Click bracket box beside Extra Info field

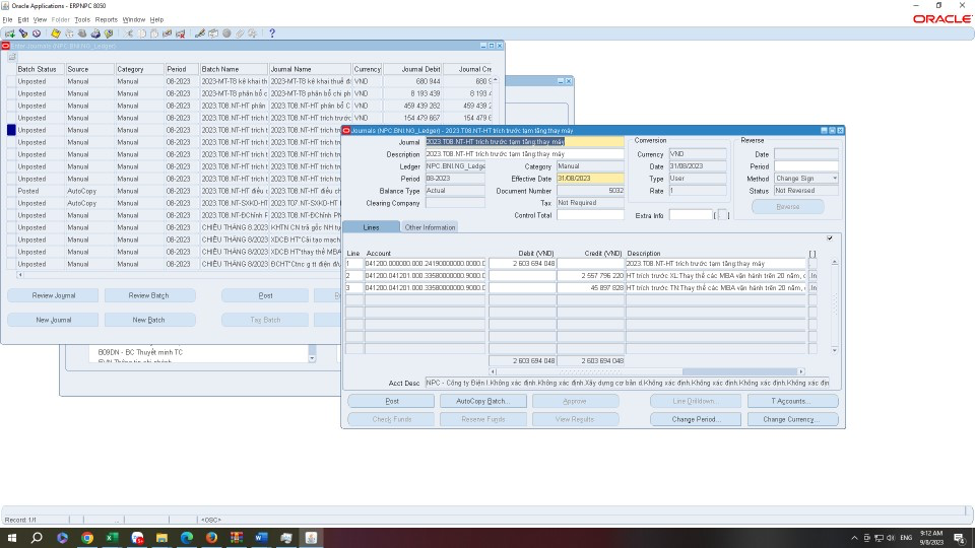coord(722,216)
